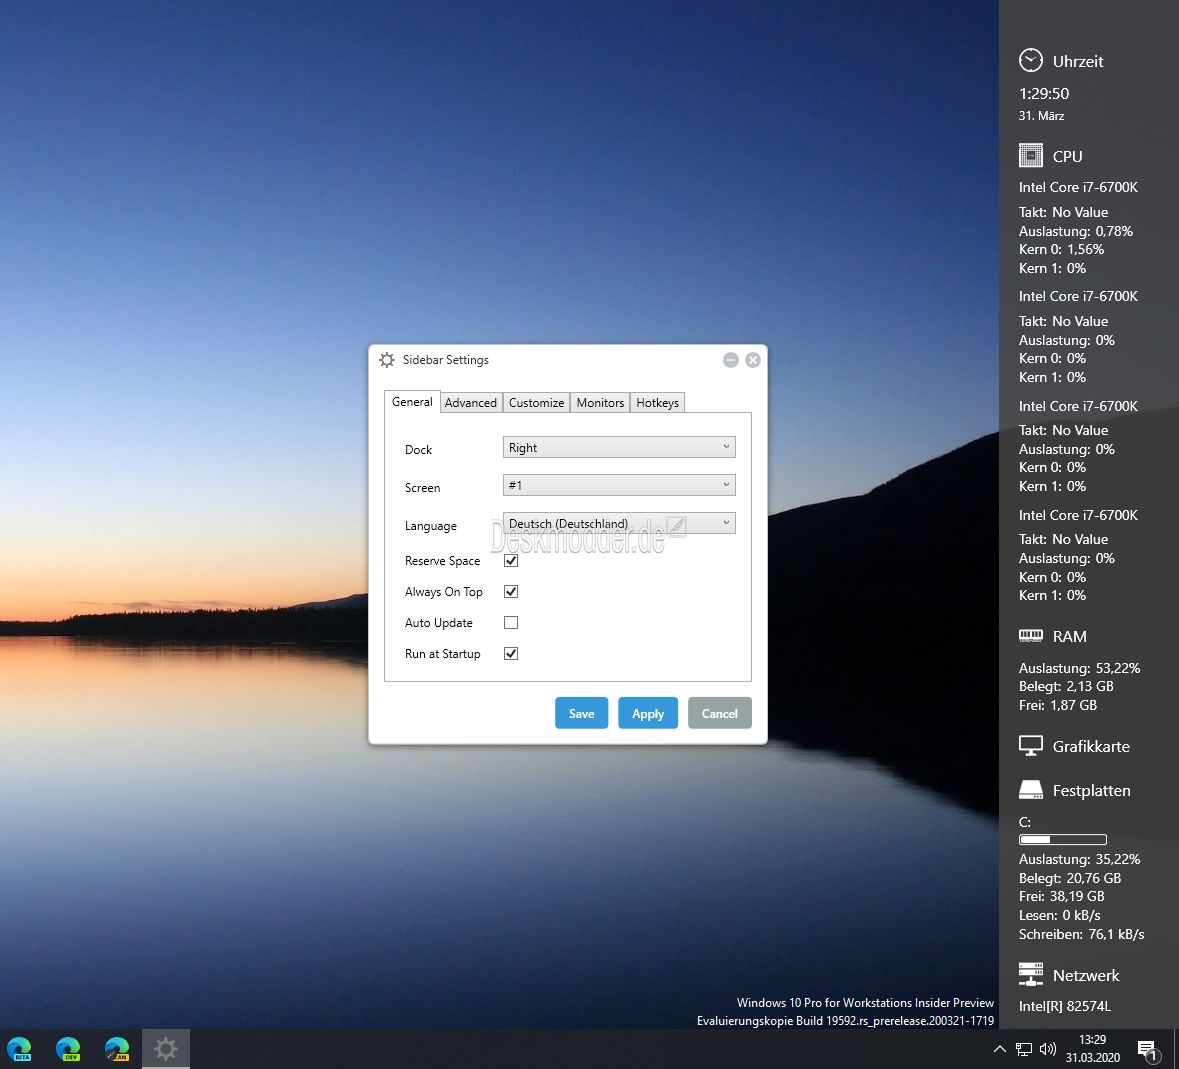Click the CPU chip icon in sidebar
Viewport: 1179px width, 1069px height.
pos(1030,156)
